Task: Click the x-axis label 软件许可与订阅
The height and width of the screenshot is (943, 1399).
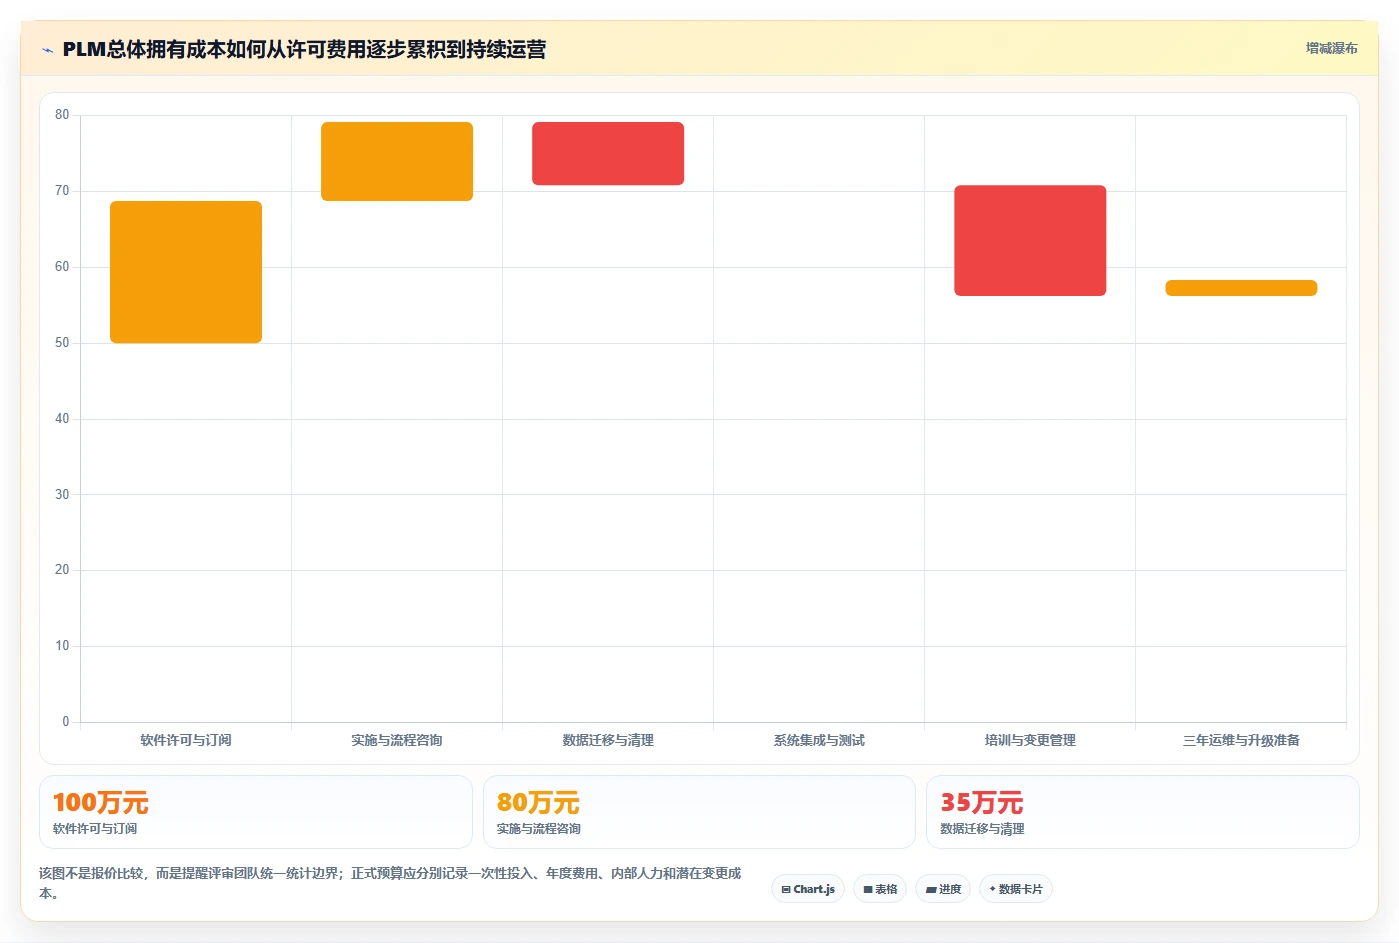Action: (x=186, y=740)
